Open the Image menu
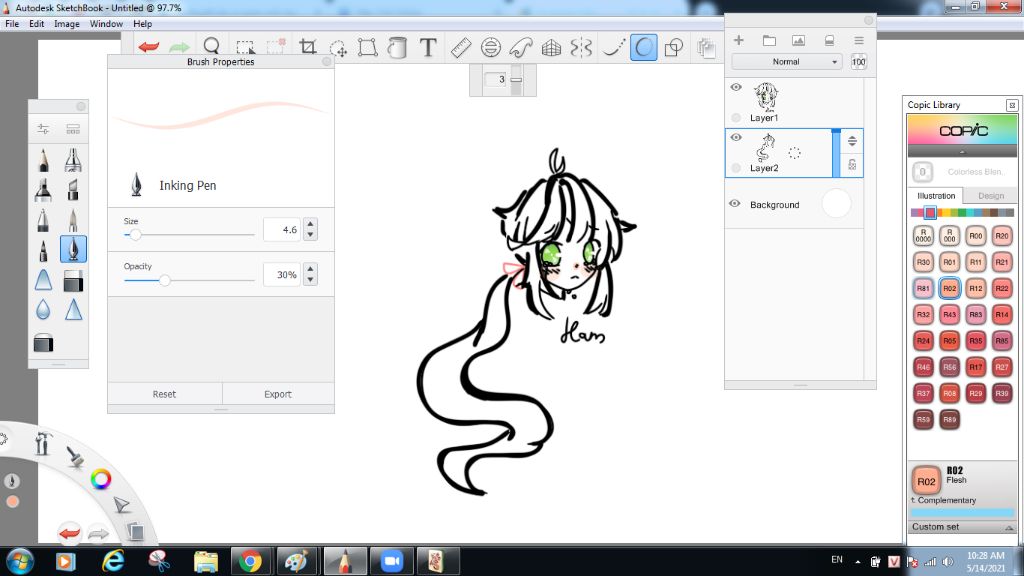 click(67, 24)
